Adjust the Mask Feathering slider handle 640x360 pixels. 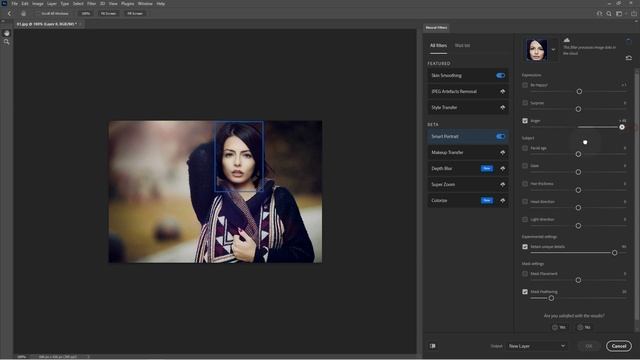click(x=551, y=298)
